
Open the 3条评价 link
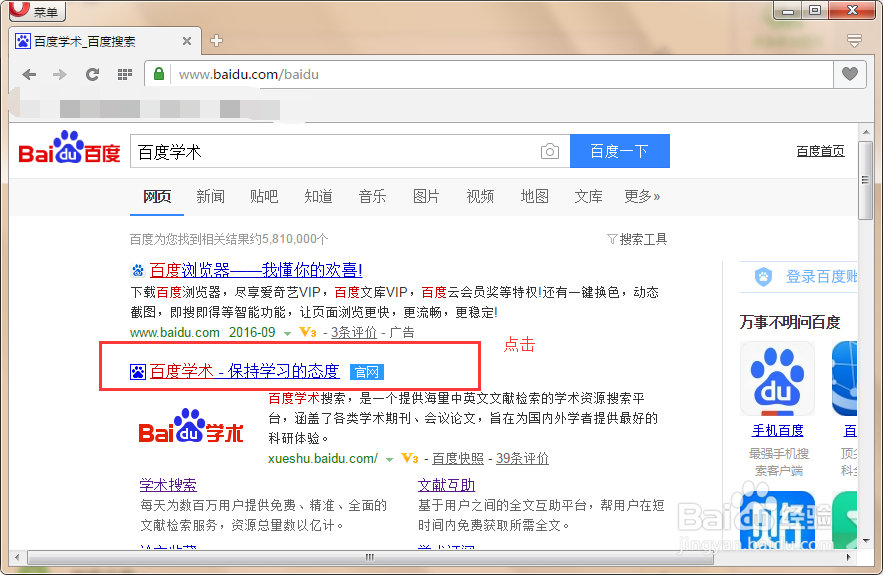point(354,332)
